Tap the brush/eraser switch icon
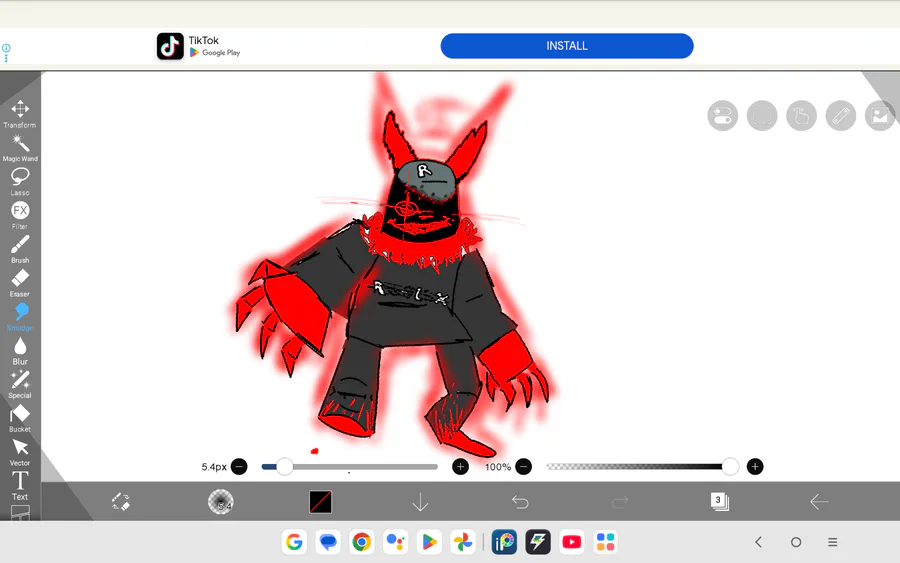Image resolution: width=900 pixels, height=563 pixels. click(x=121, y=502)
